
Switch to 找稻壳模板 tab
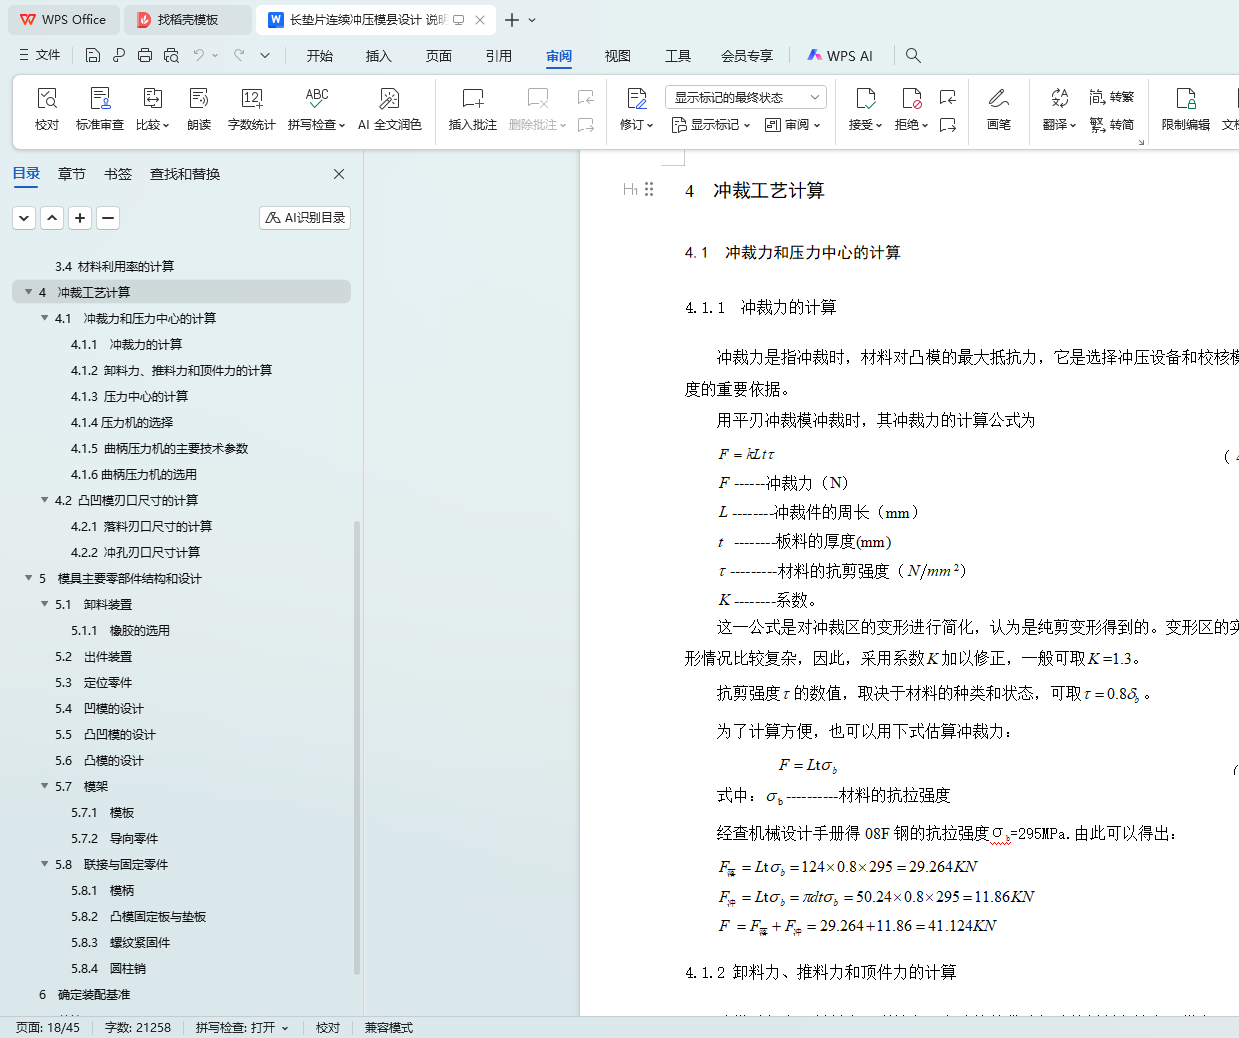point(187,19)
